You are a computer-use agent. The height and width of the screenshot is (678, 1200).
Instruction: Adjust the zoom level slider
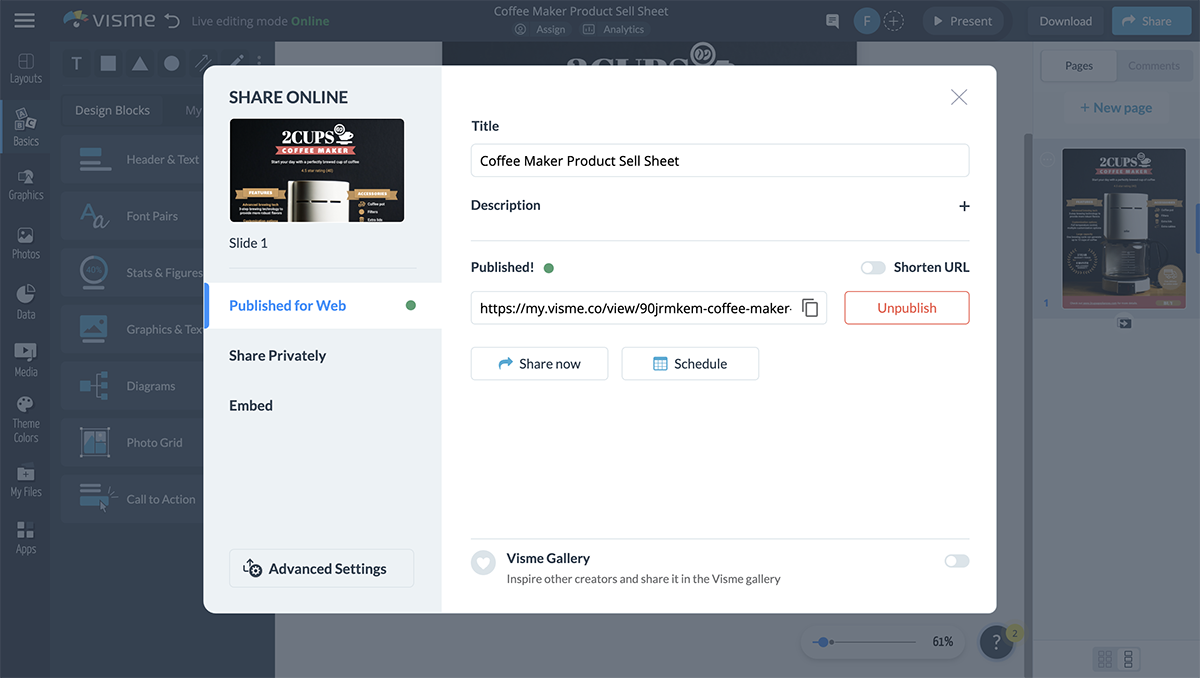[x=823, y=641]
